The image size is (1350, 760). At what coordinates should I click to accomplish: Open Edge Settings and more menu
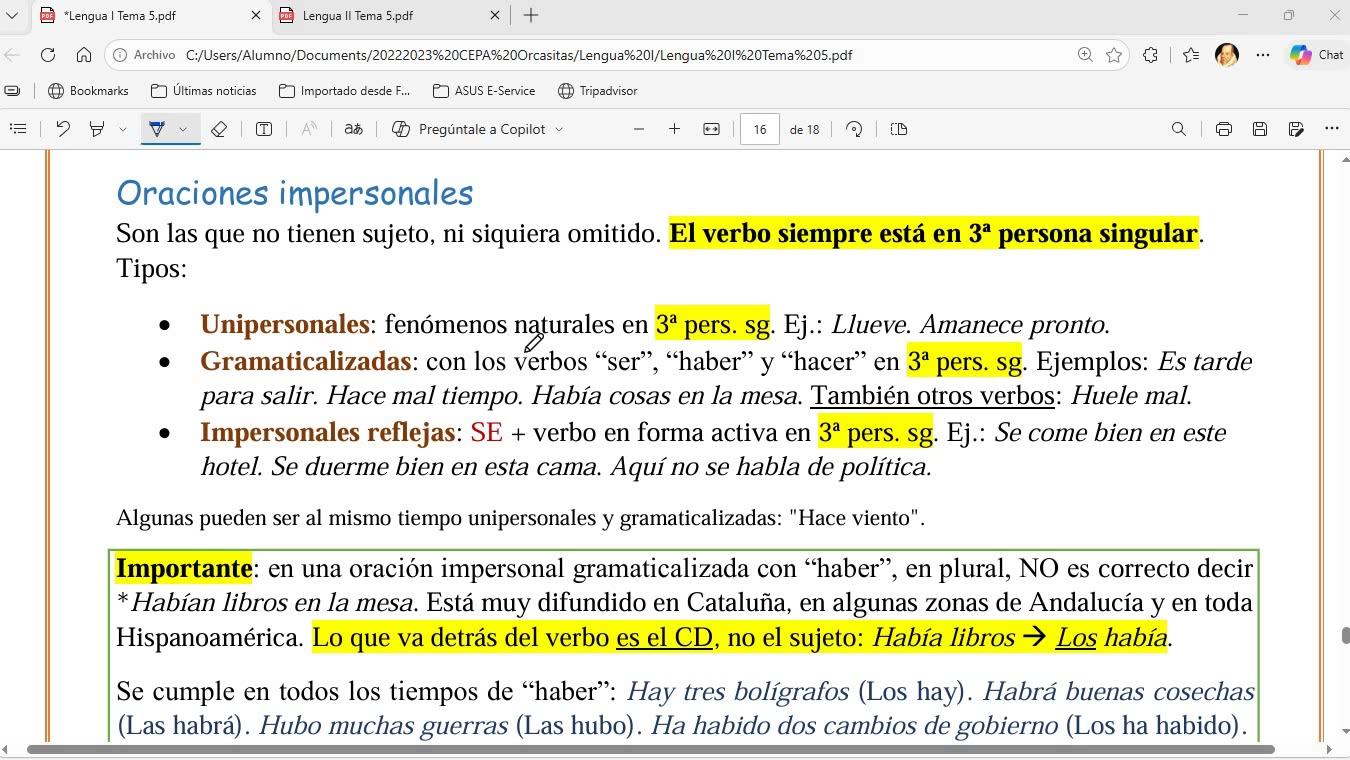(1263, 55)
